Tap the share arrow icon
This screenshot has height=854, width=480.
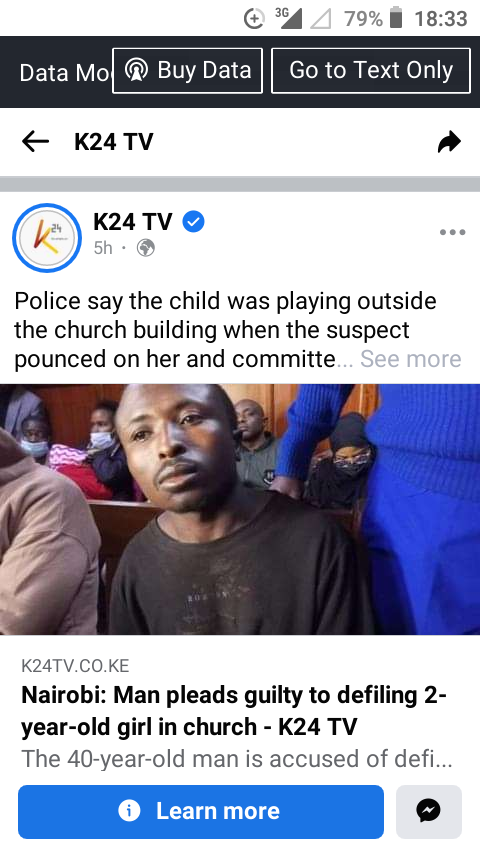click(449, 142)
